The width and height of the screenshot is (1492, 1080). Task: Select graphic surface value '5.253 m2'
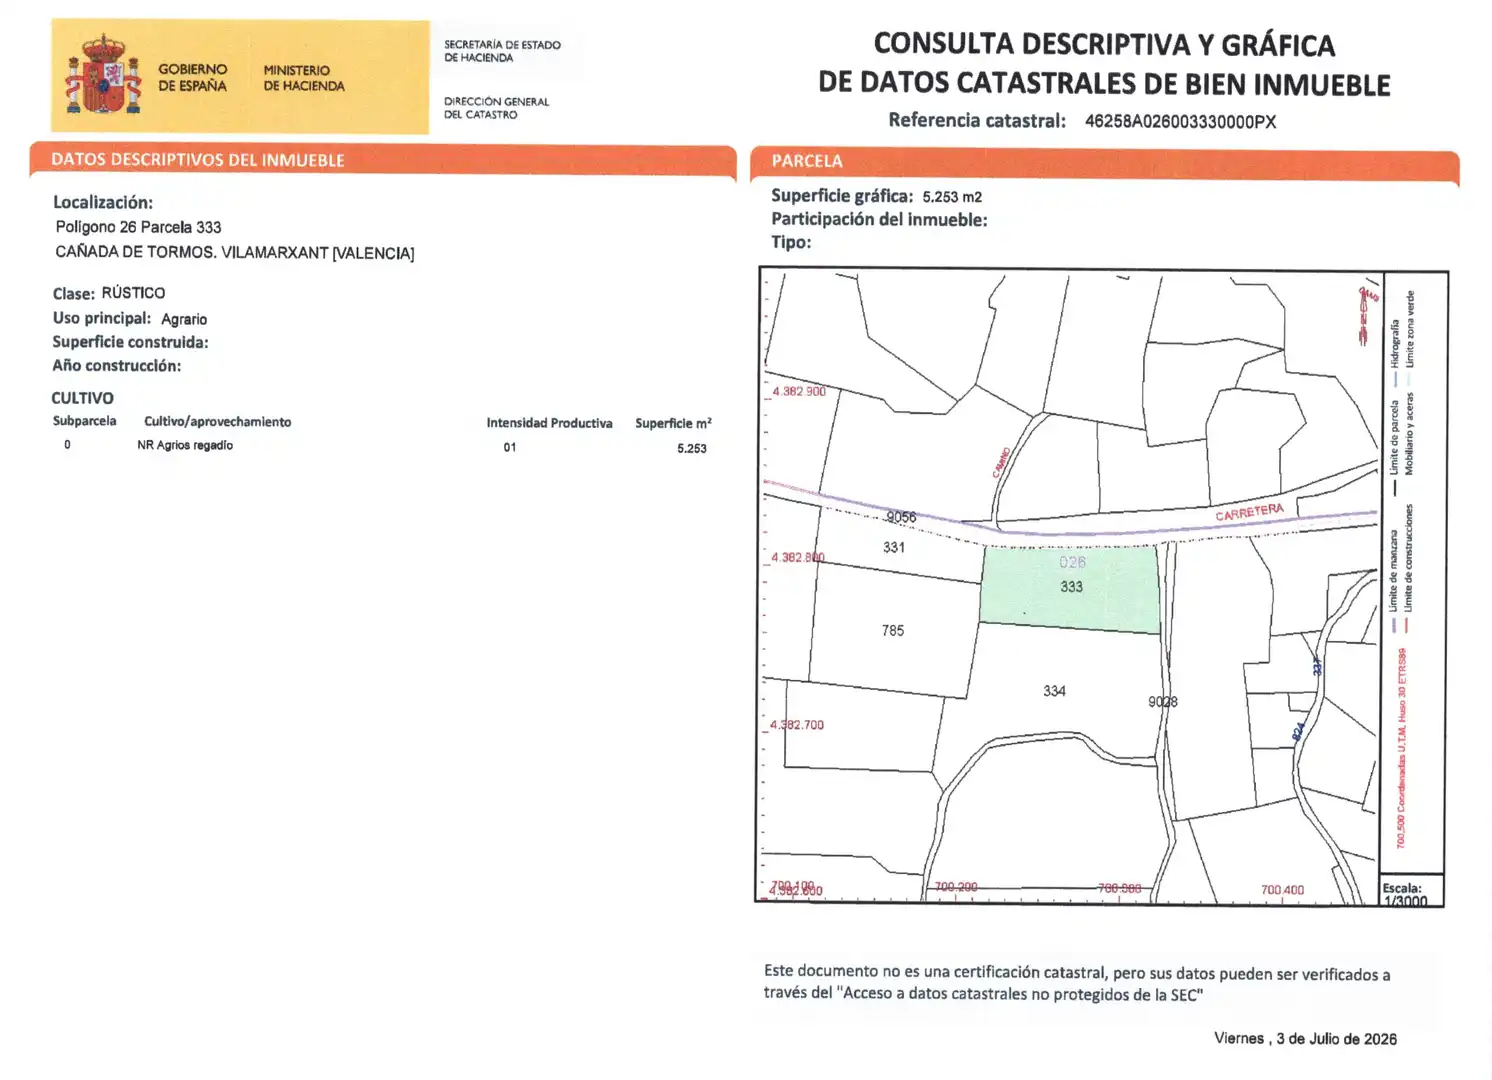(952, 197)
